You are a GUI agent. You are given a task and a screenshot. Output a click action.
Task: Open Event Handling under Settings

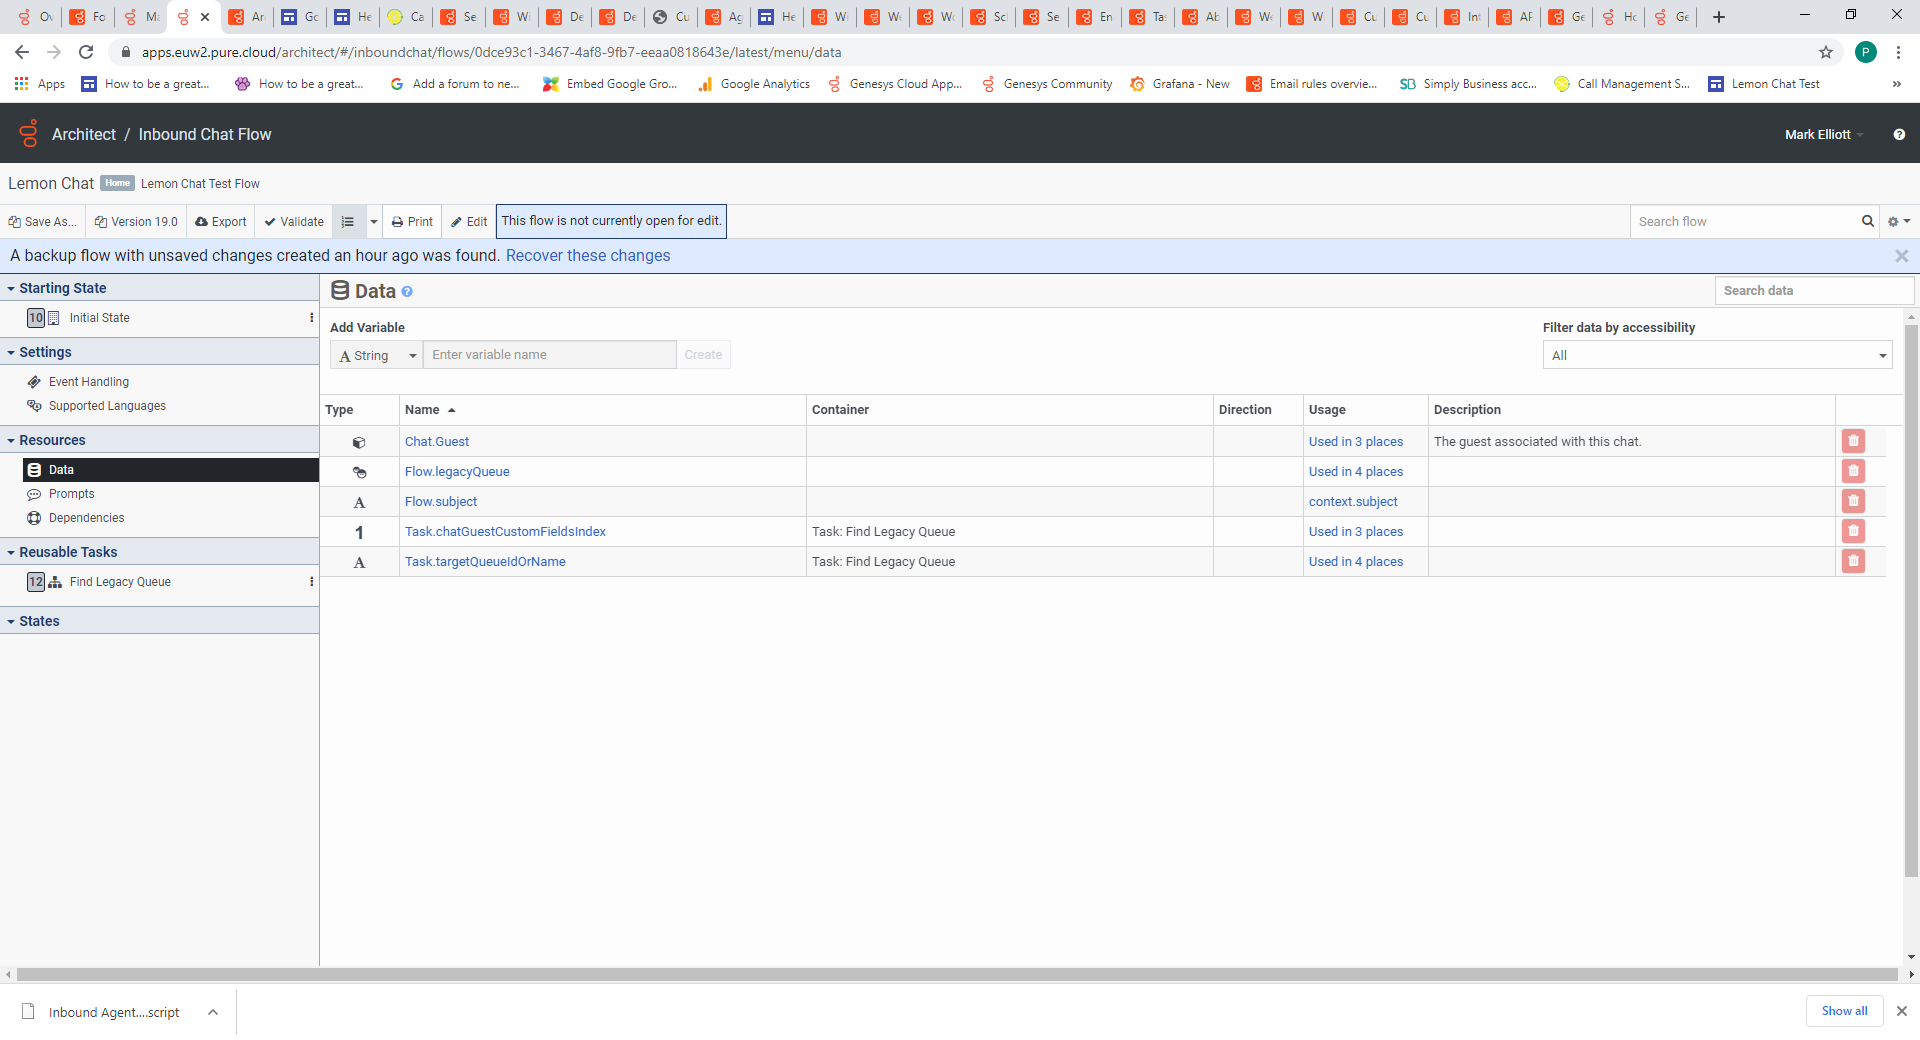(x=89, y=382)
